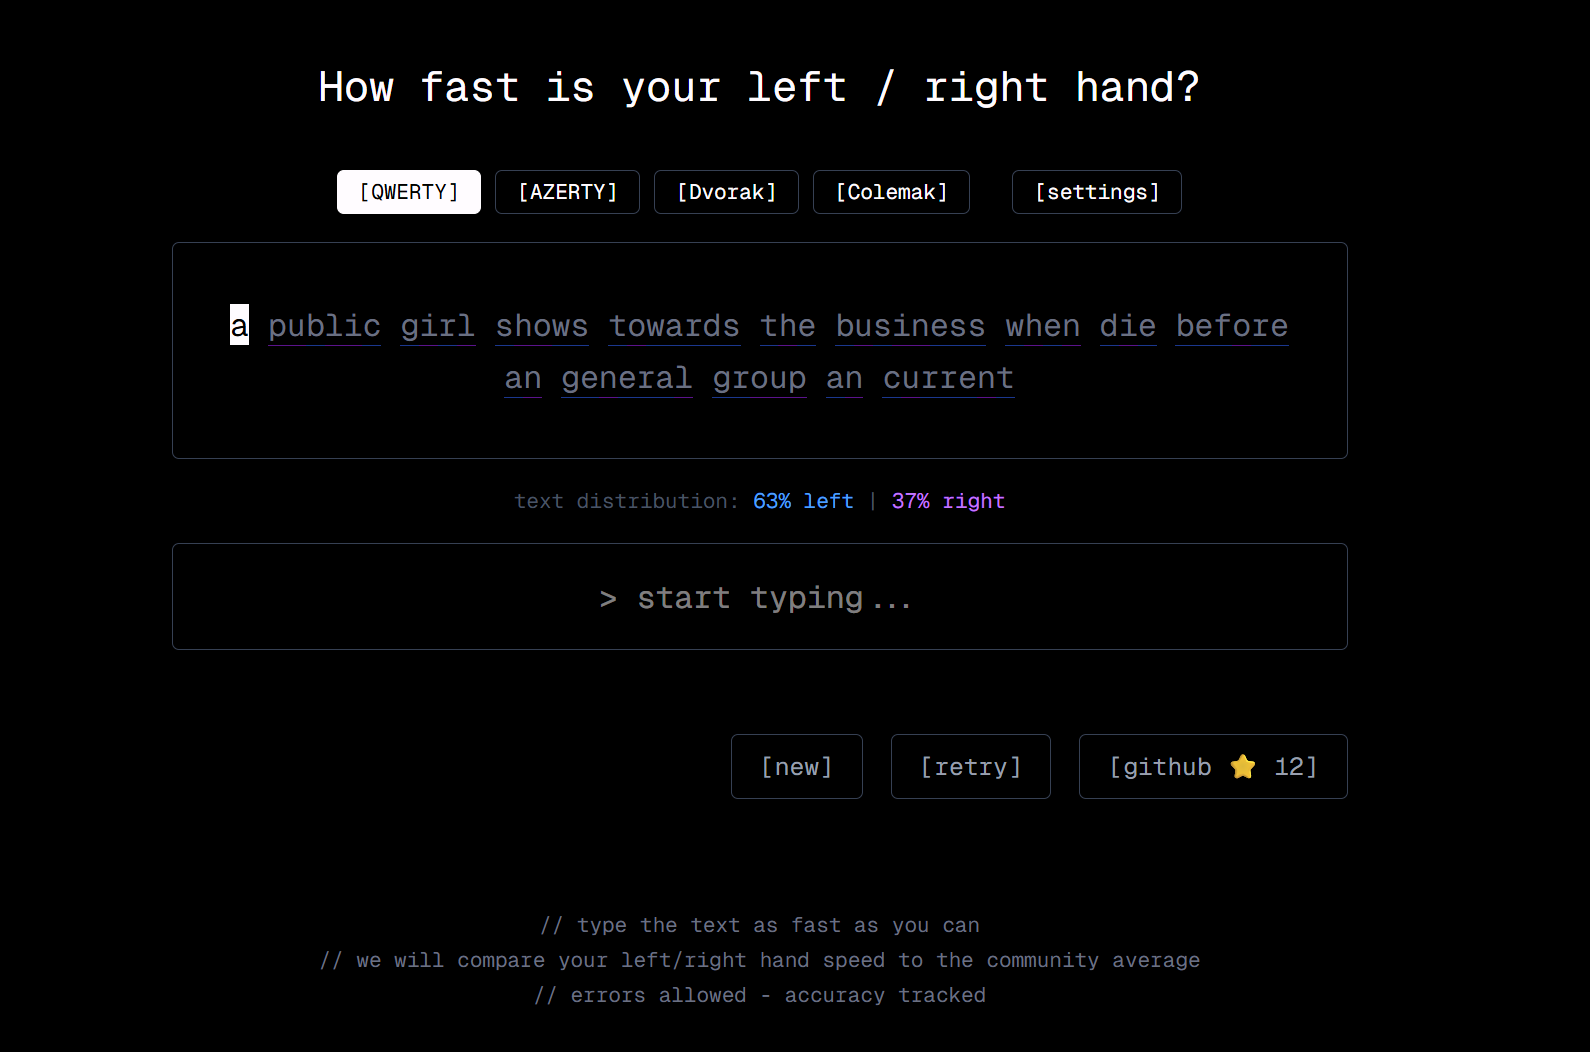Click the '63% left' distribution label
This screenshot has width=1590, height=1052.
coord(803,501)
